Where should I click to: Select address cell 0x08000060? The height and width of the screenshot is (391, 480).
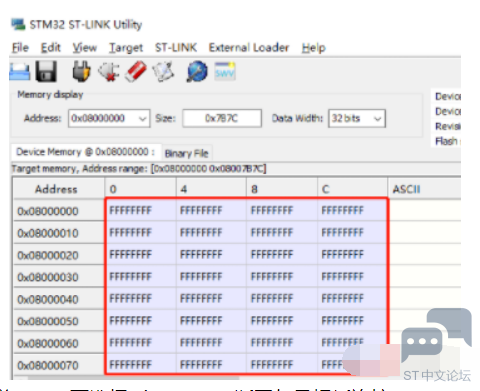click(59, 343)
